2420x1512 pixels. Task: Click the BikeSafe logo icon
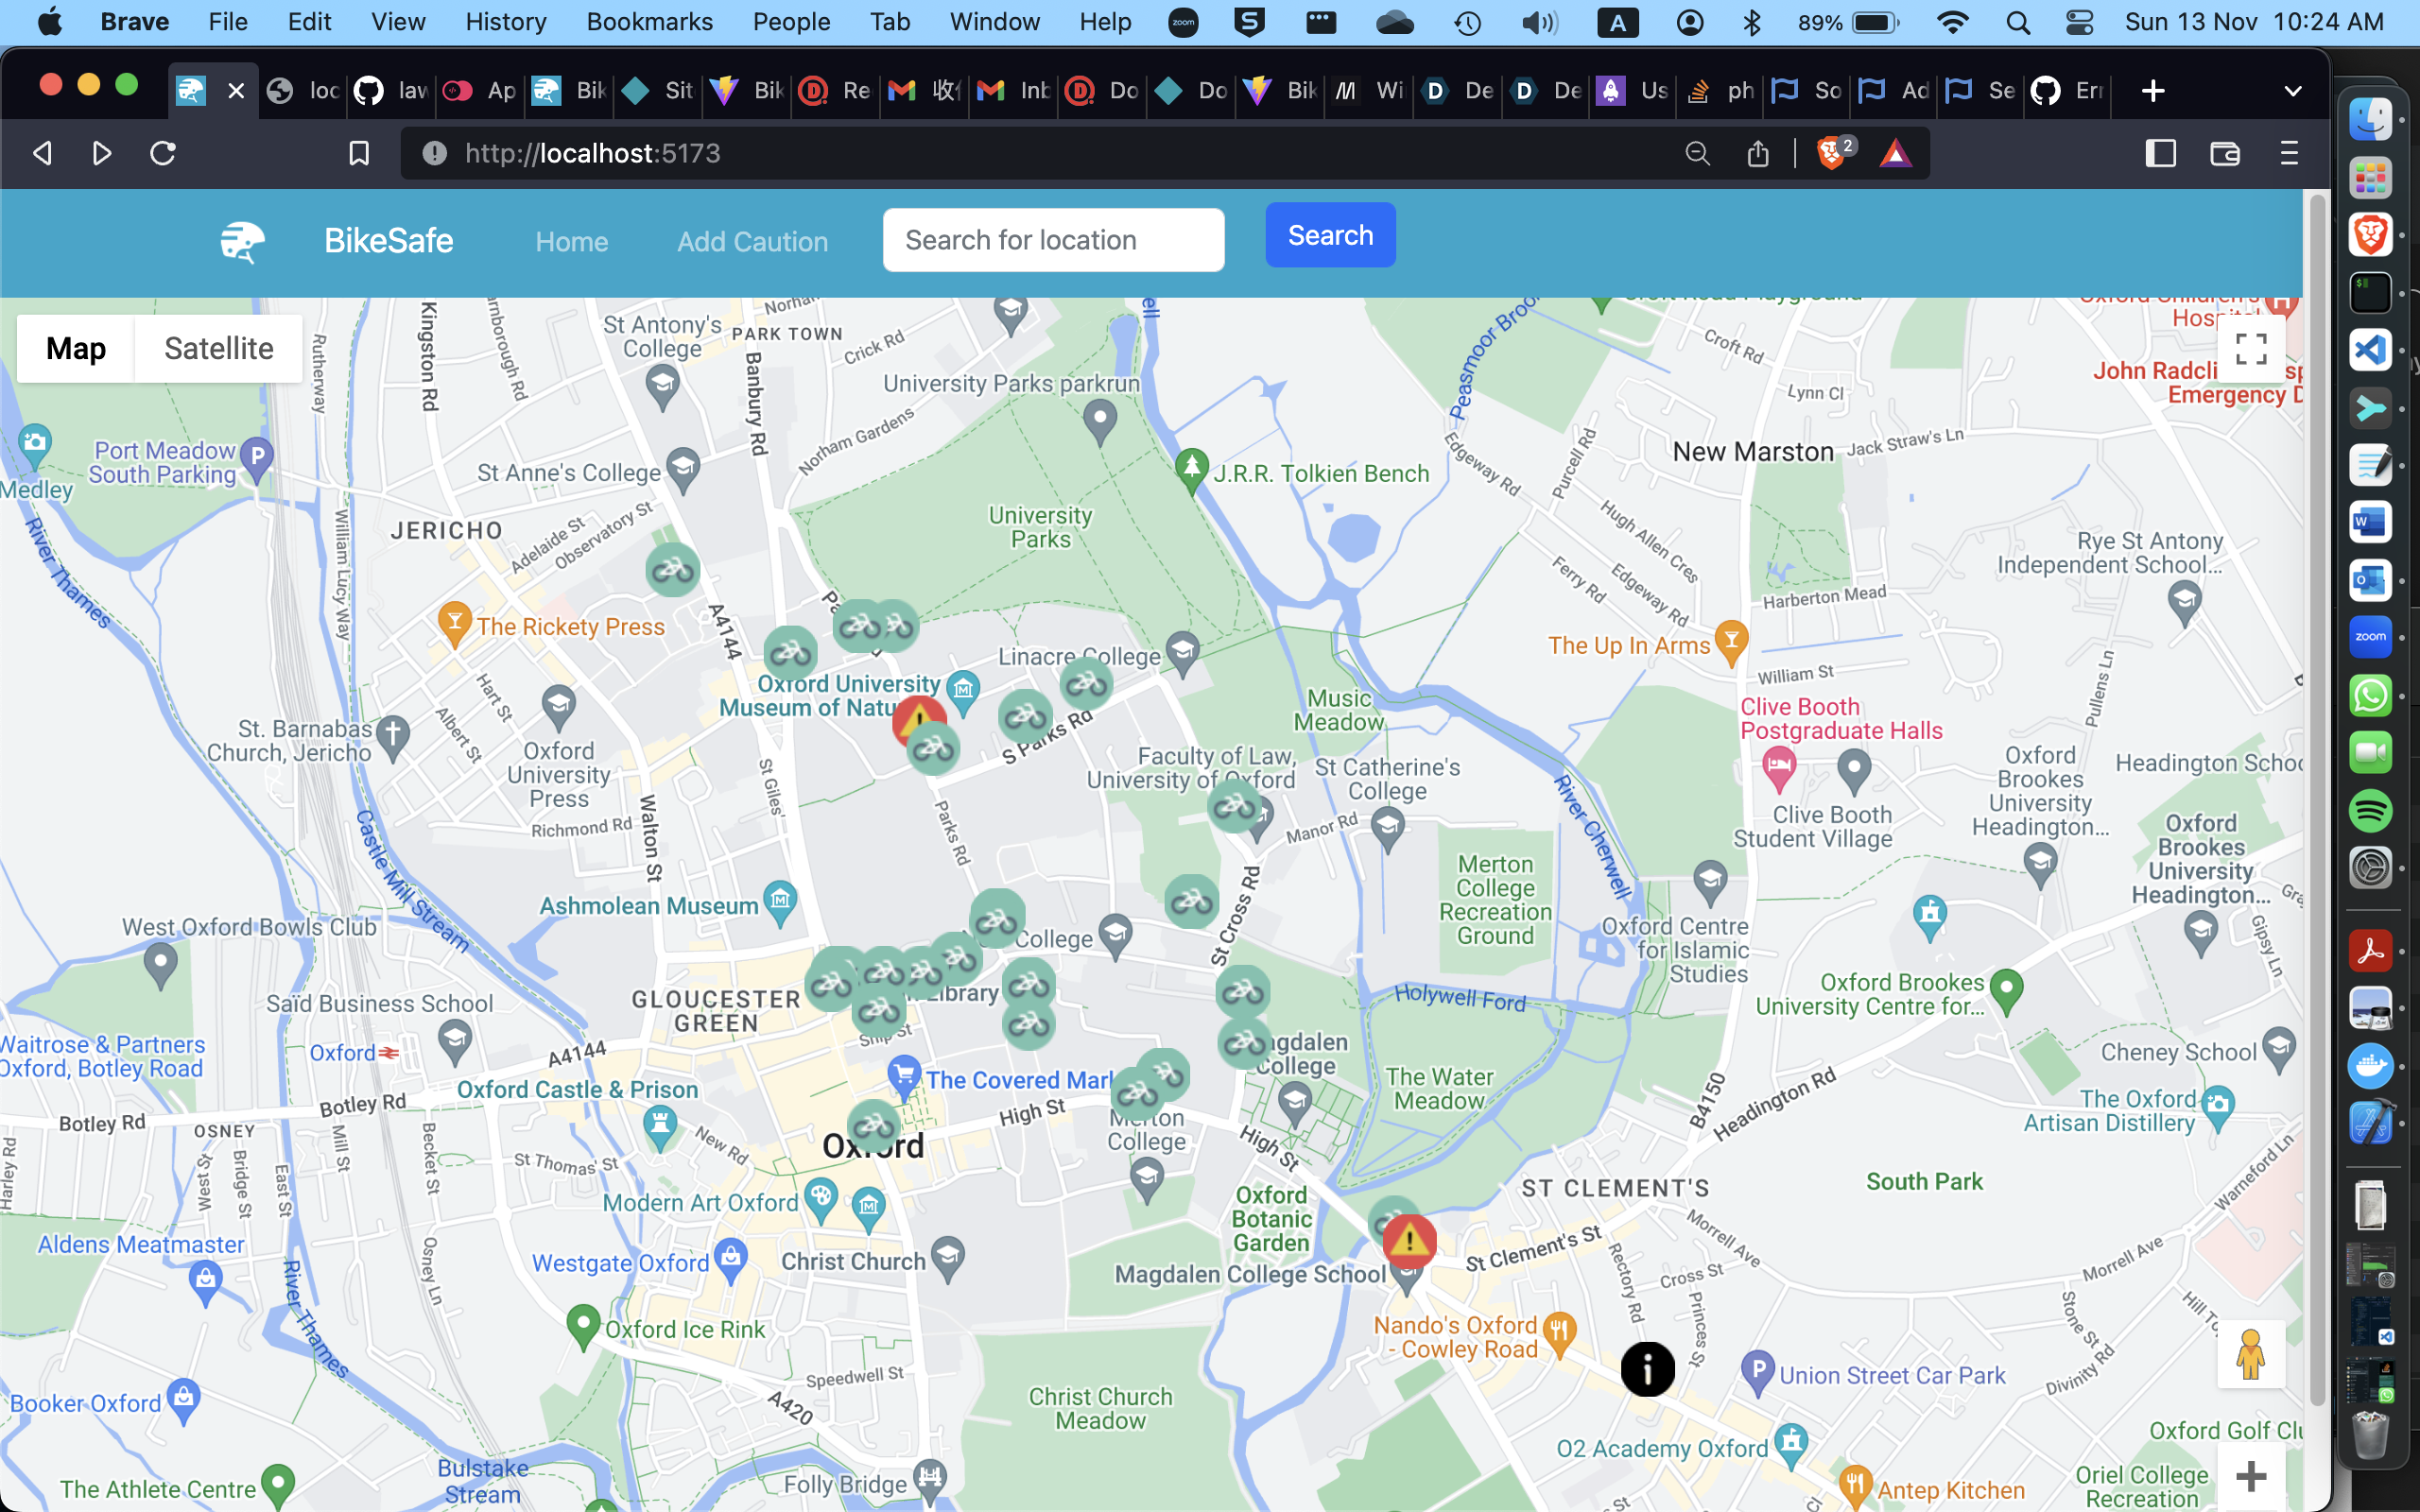click(x=243, y=241)
